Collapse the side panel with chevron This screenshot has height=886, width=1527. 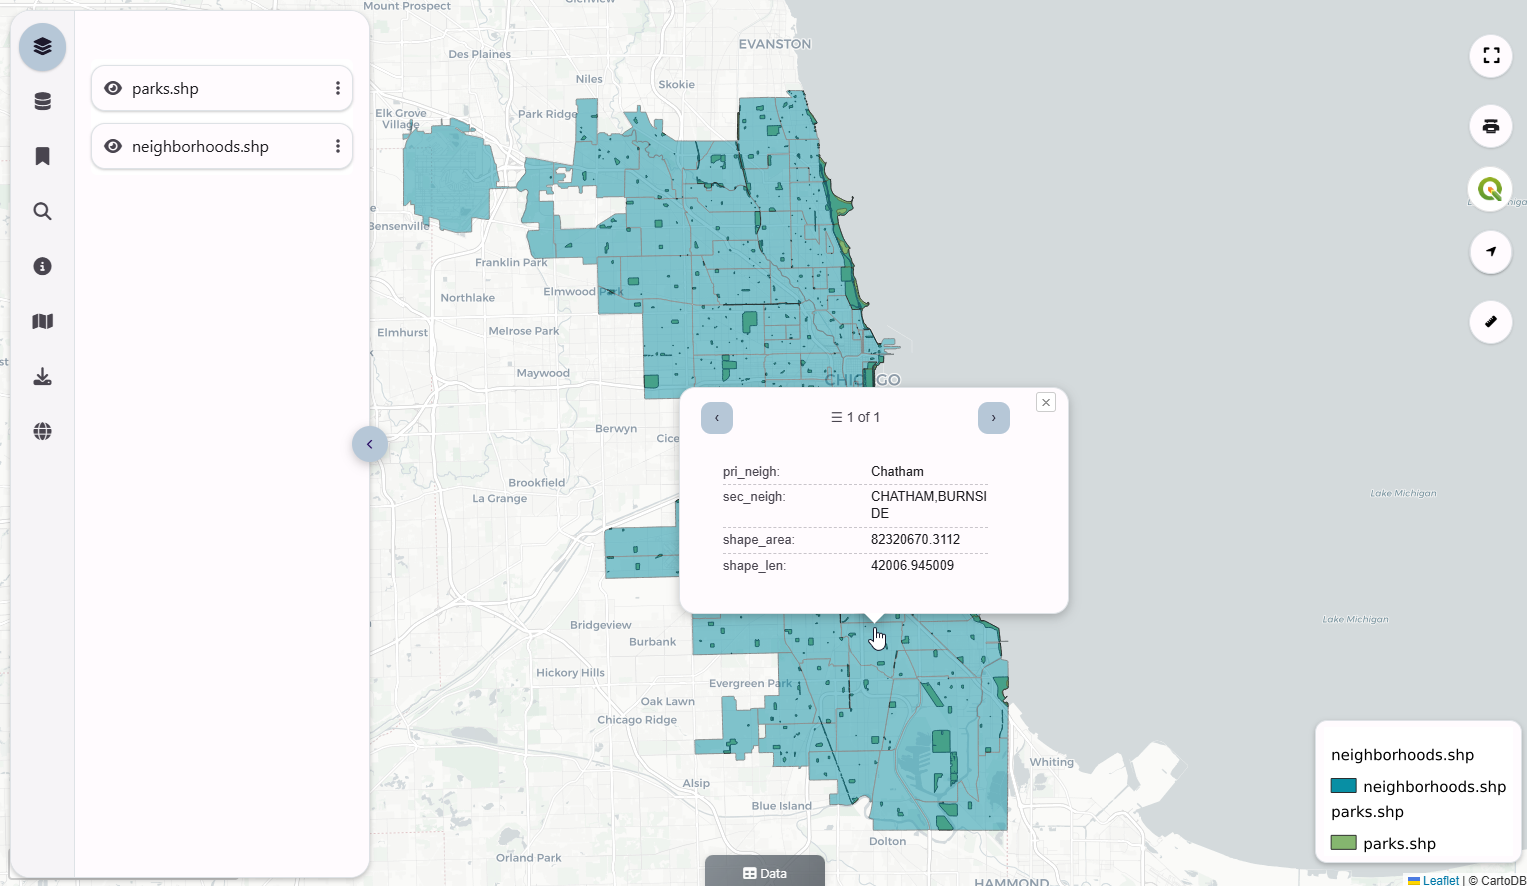(x=370, y=444)
